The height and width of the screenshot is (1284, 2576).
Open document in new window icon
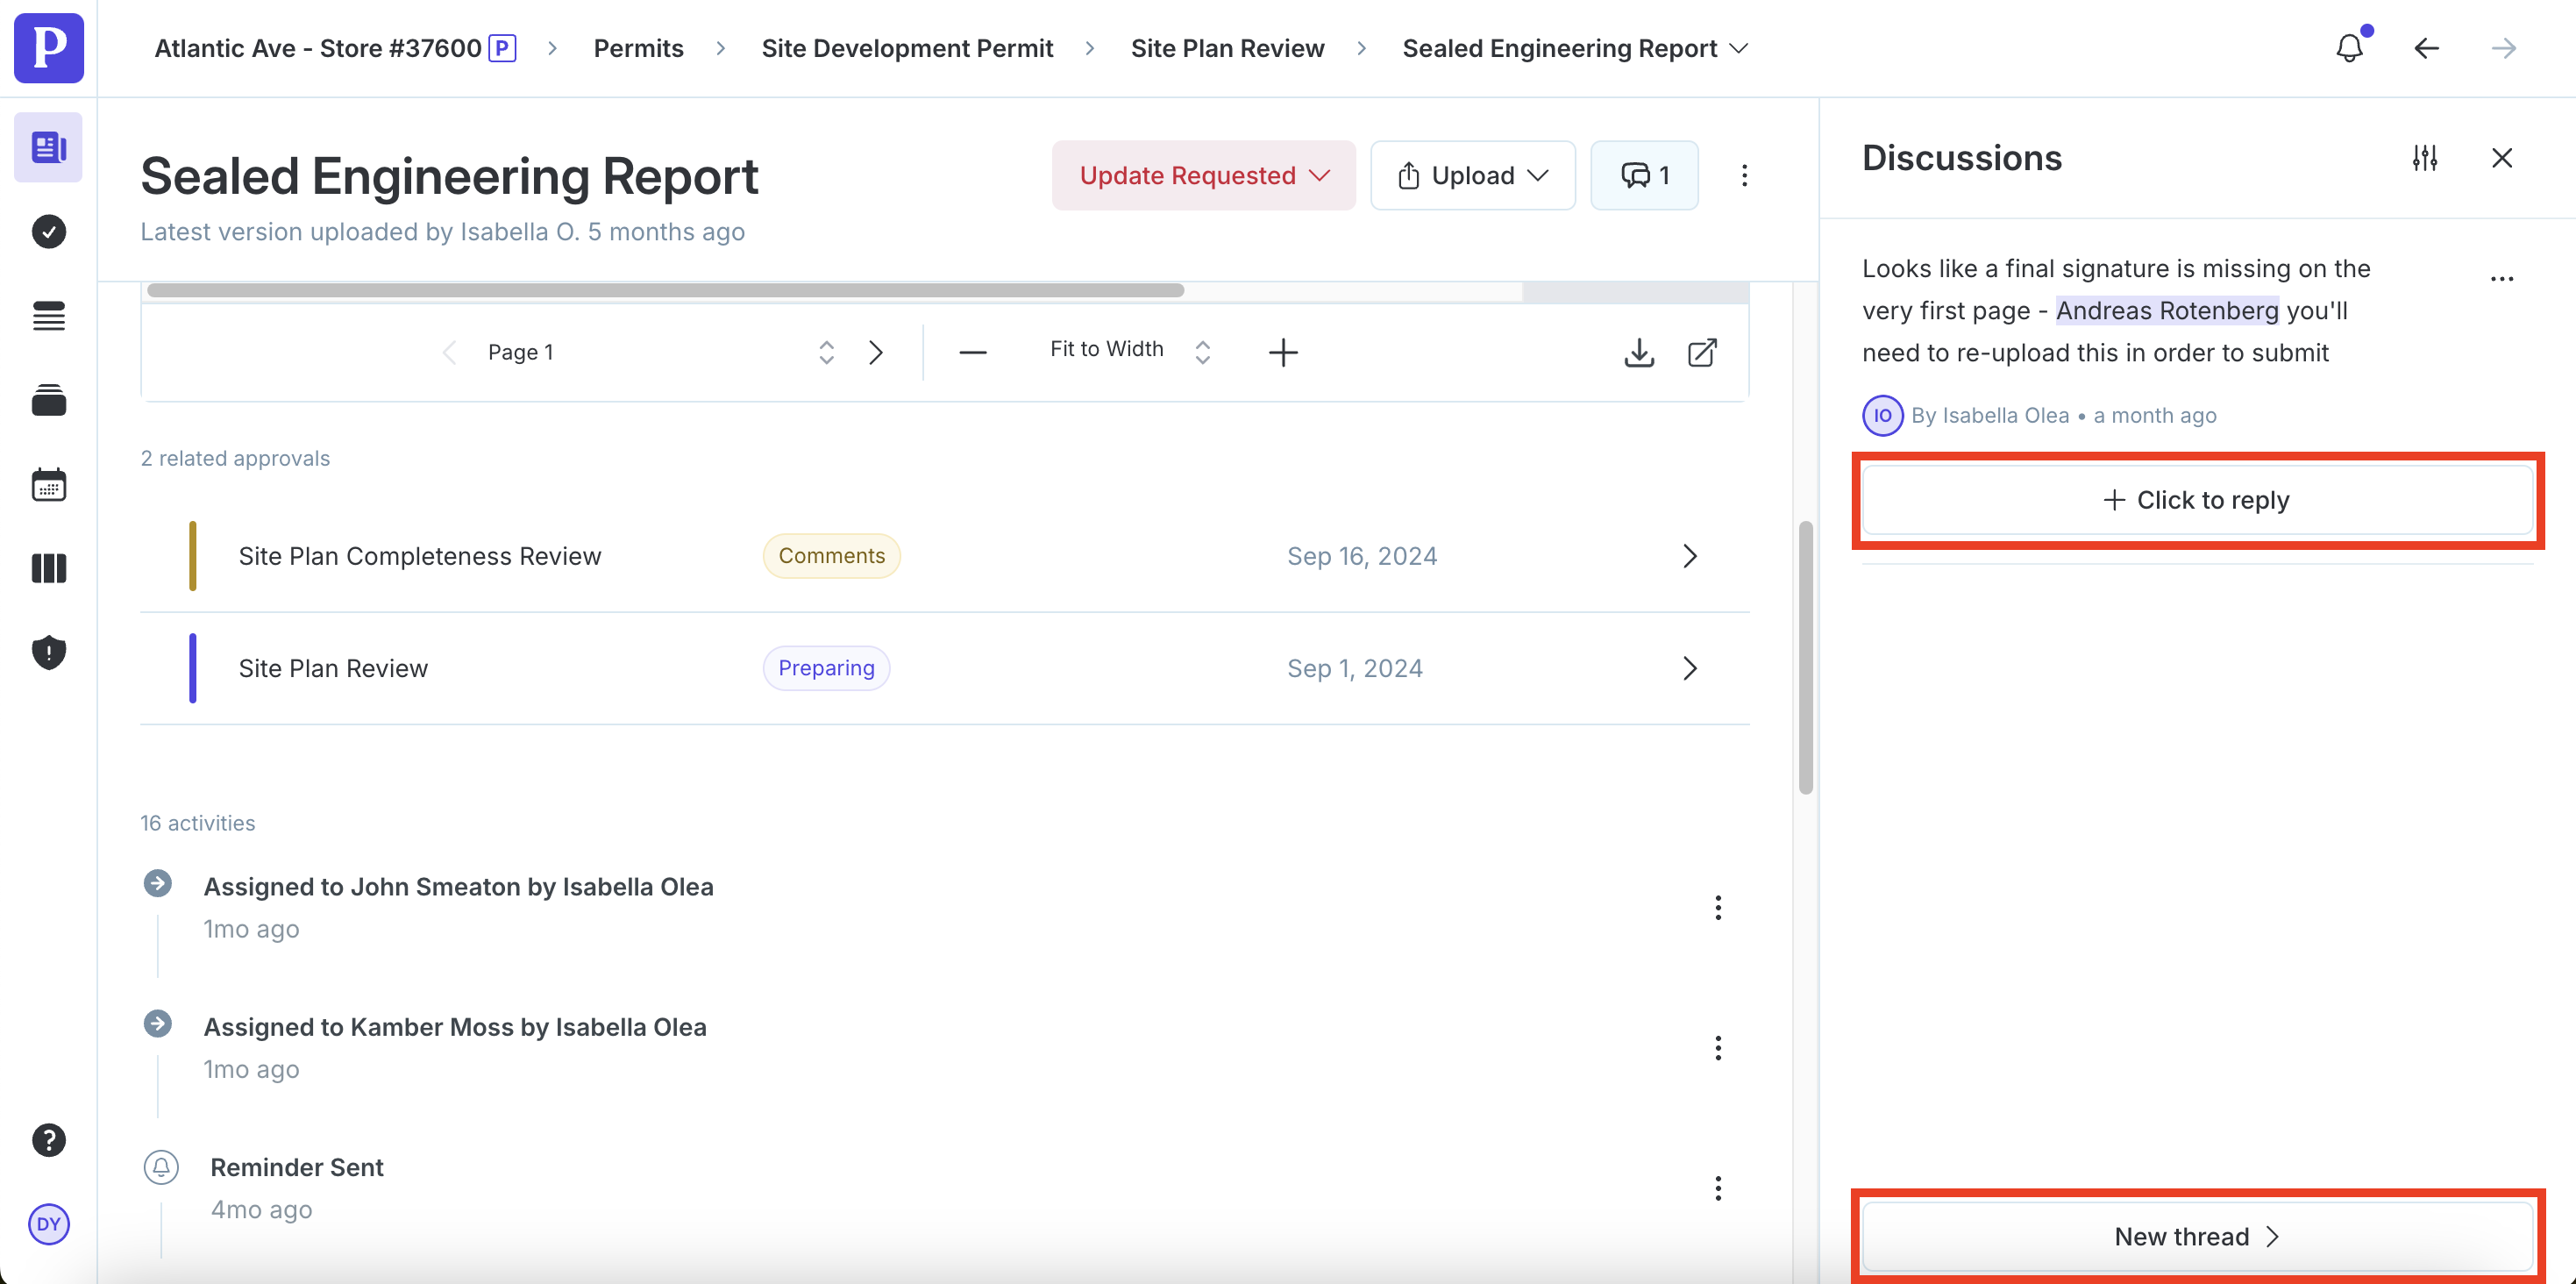1702,352
